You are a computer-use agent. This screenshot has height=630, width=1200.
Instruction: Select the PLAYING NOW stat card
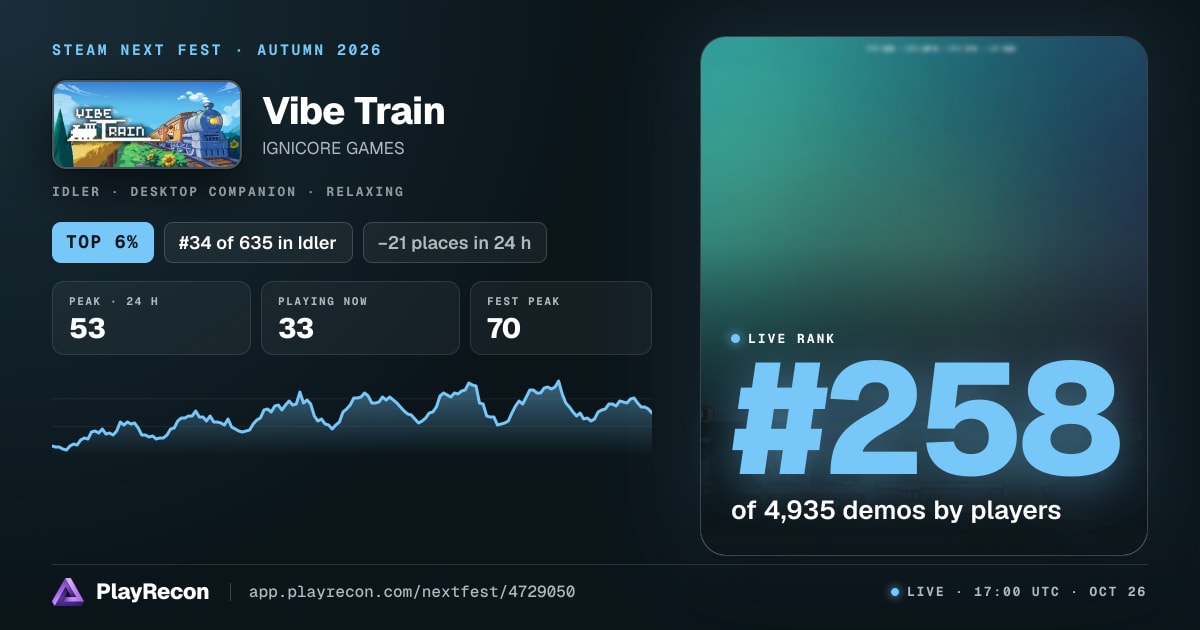click(360, 318)
